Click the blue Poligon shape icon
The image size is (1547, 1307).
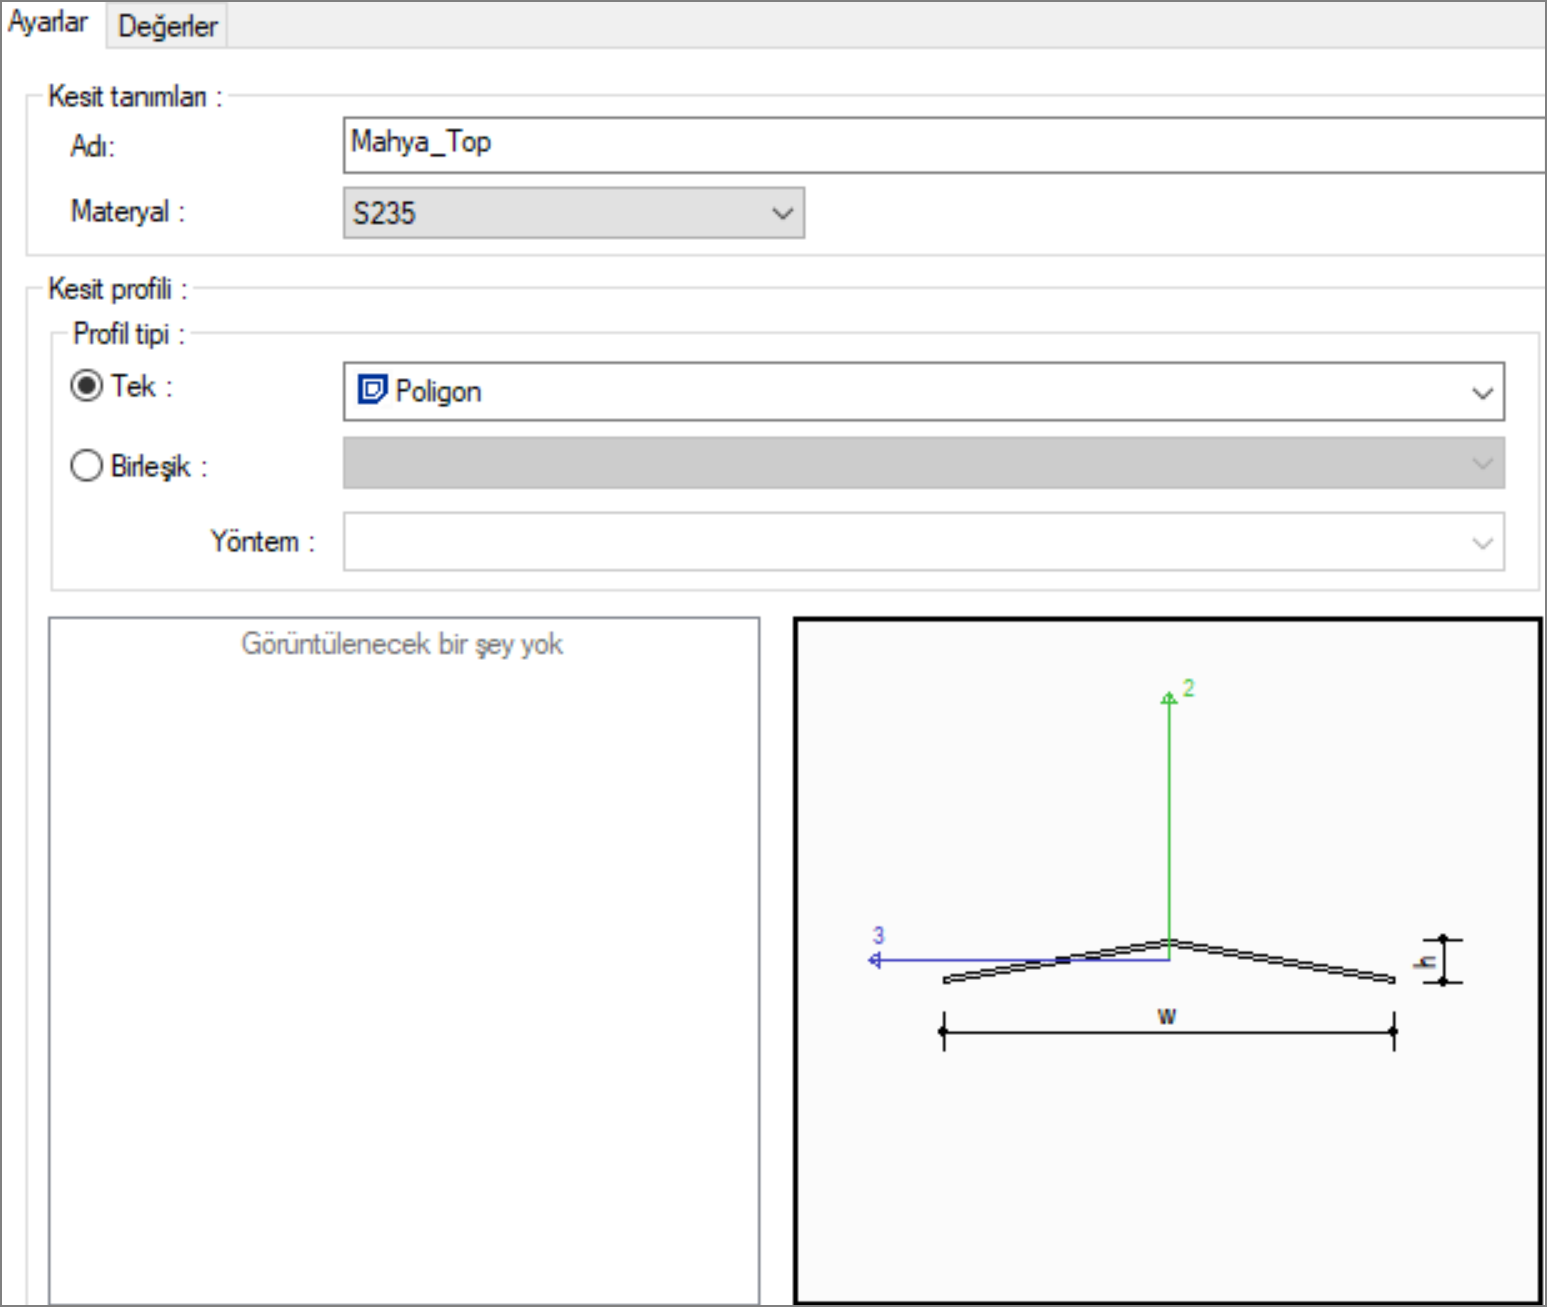point(372,390)
